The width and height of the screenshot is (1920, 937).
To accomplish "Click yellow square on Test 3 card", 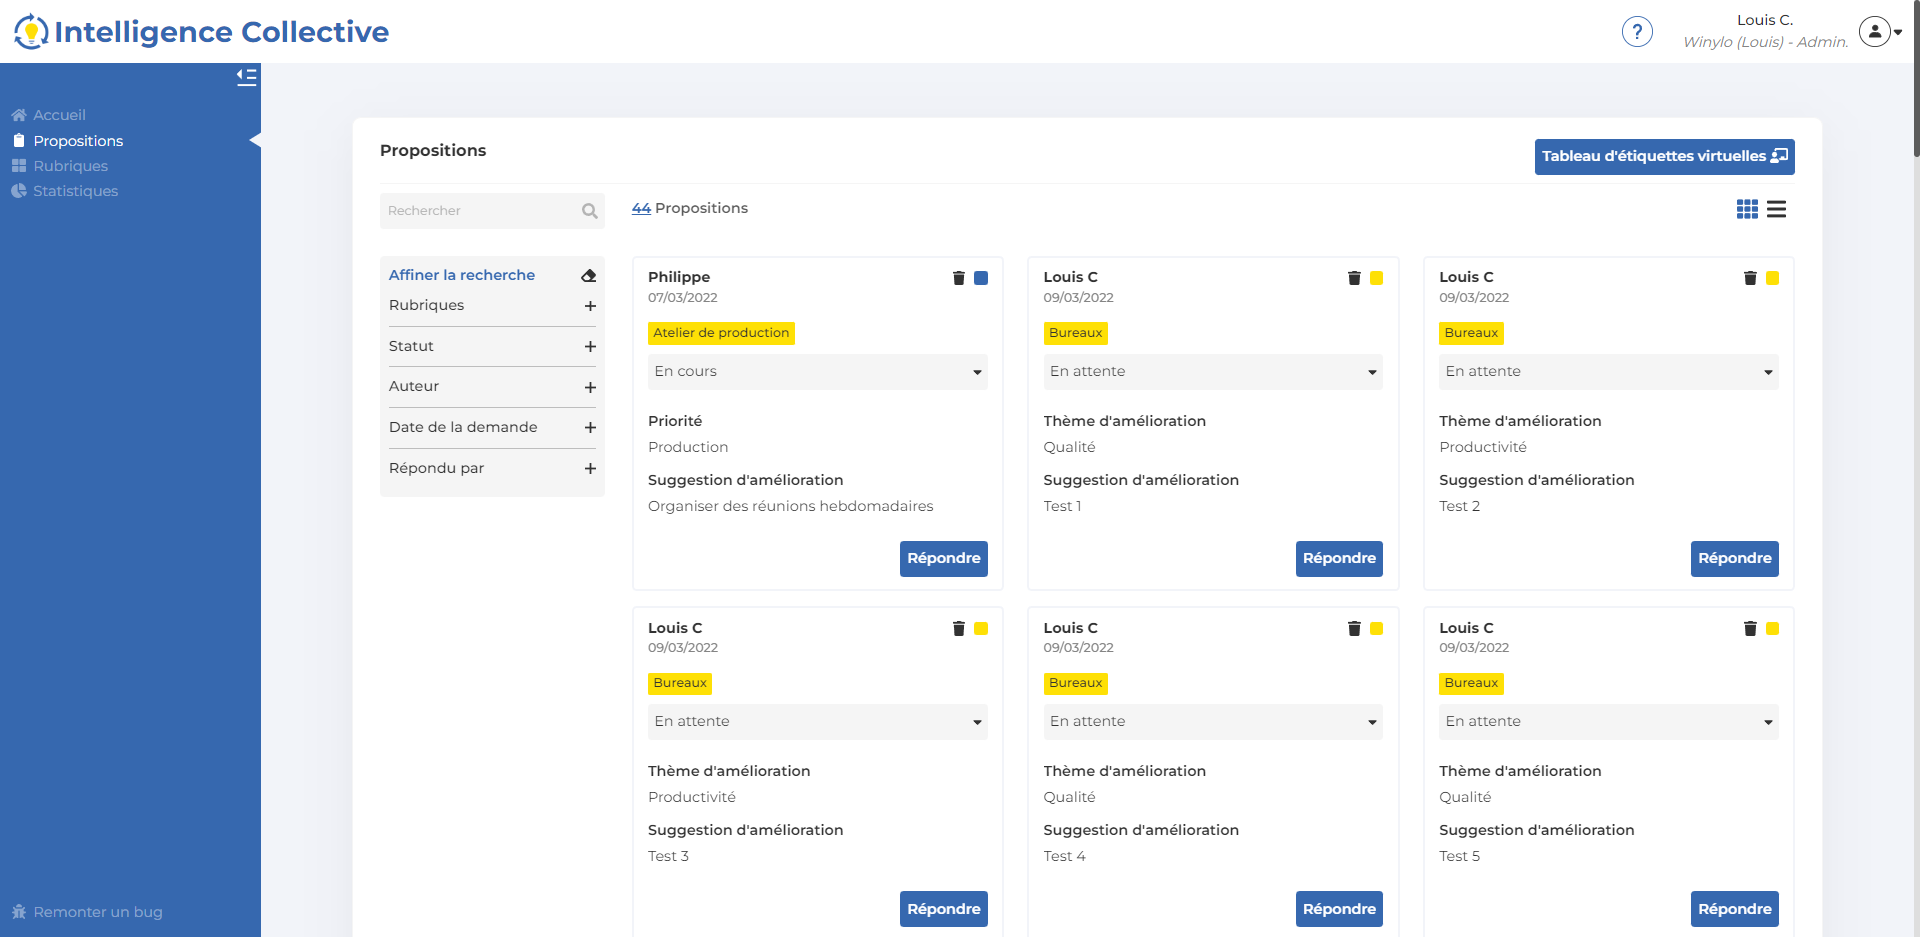I will 981,628.
